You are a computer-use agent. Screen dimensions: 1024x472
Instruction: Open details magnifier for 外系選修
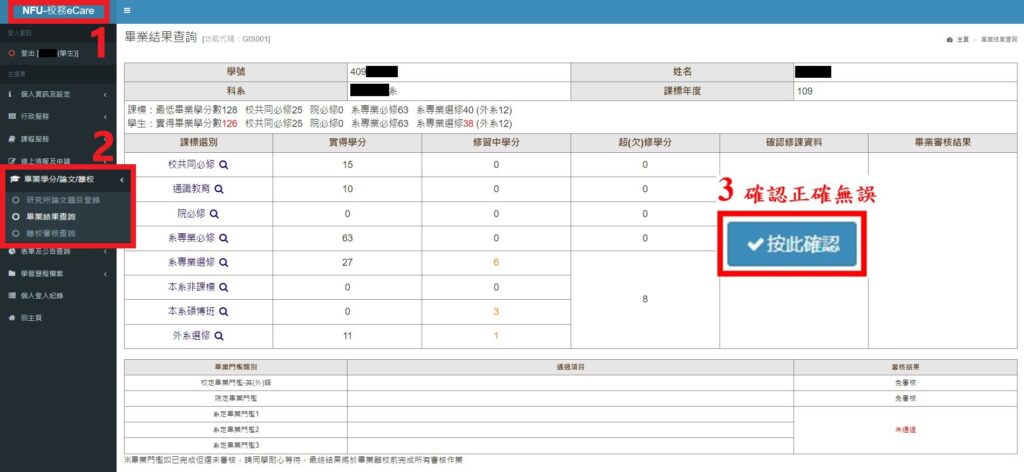pyautogui.click(x=219, y=336)
